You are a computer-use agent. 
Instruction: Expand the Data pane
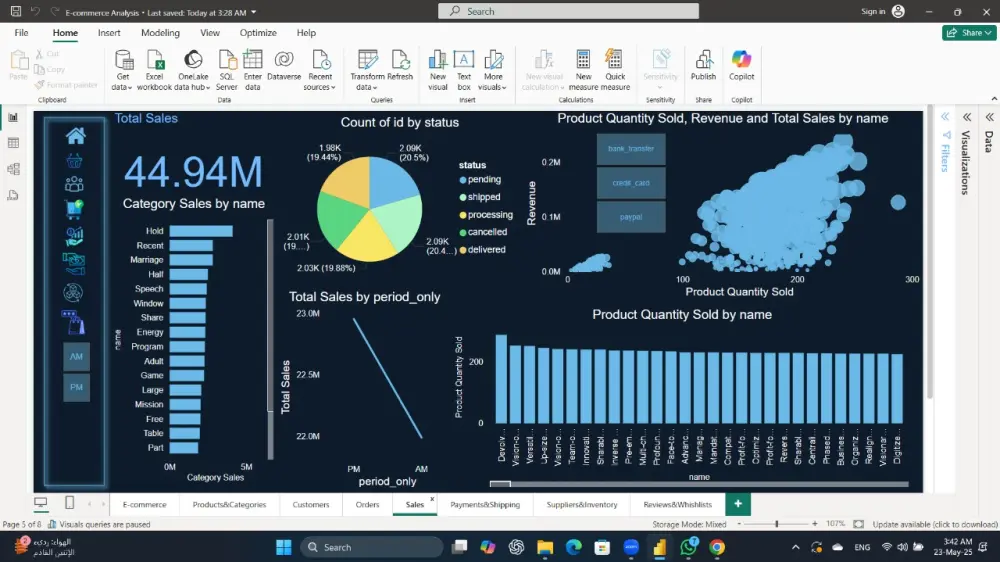coord(989,117)
